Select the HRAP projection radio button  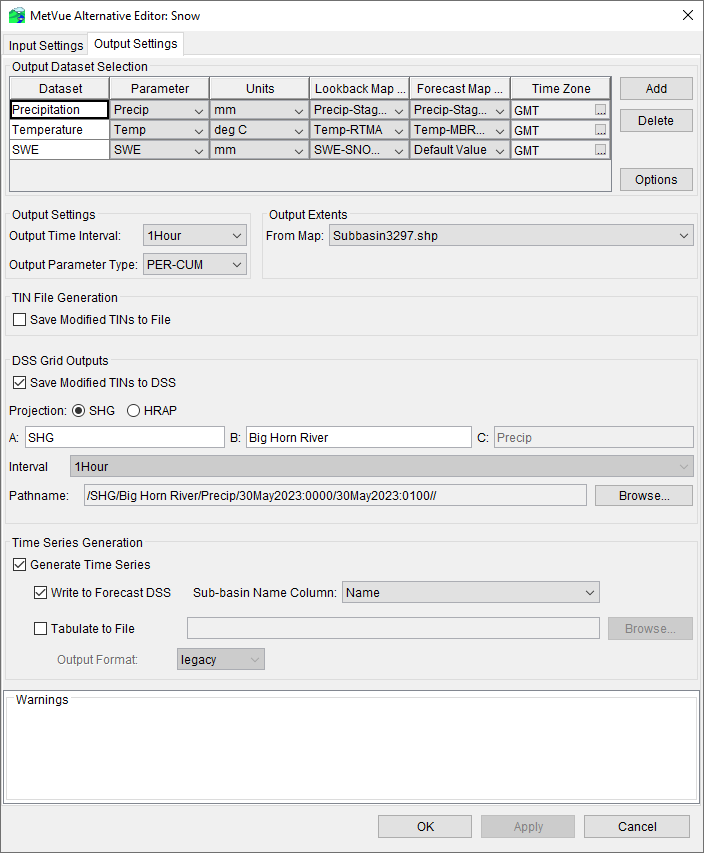click(x=133, y=411)
